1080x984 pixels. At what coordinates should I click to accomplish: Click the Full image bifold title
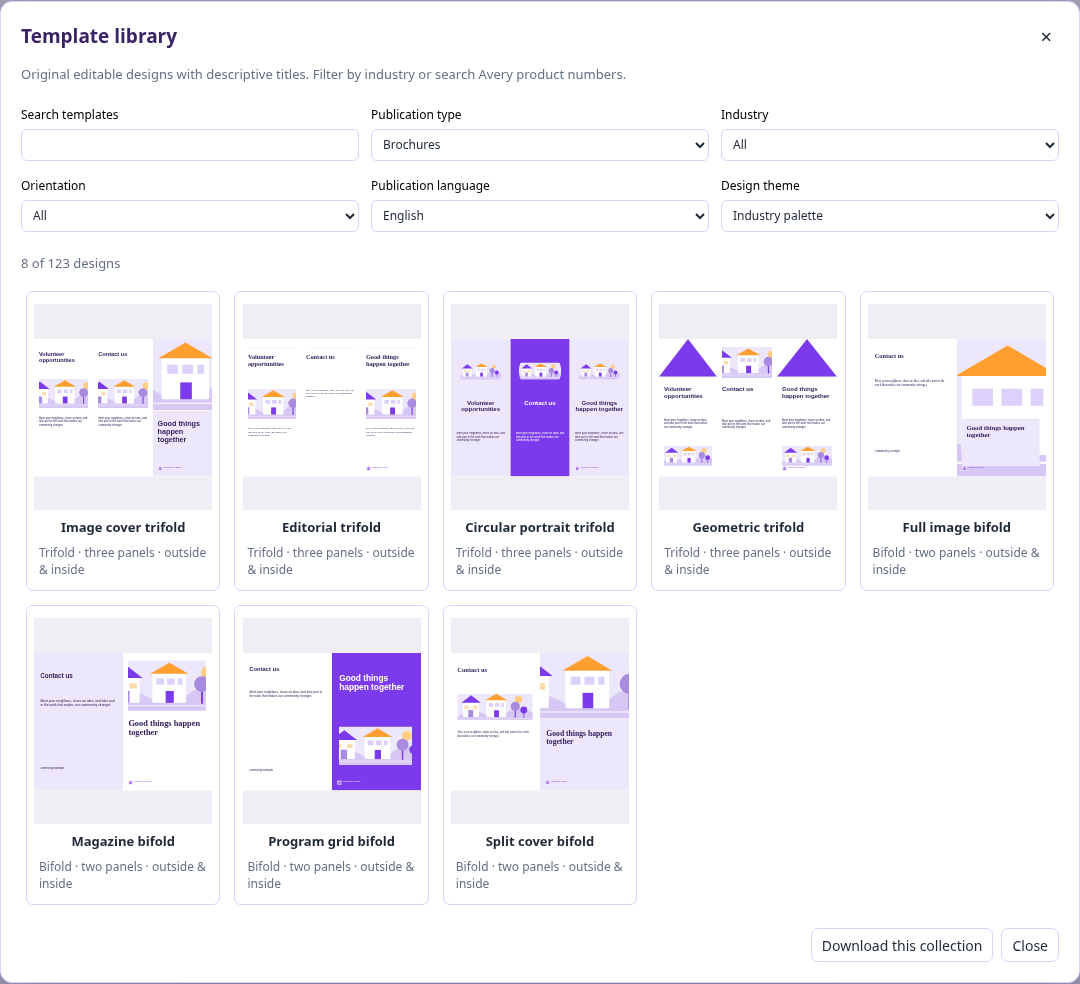point(957,527)
